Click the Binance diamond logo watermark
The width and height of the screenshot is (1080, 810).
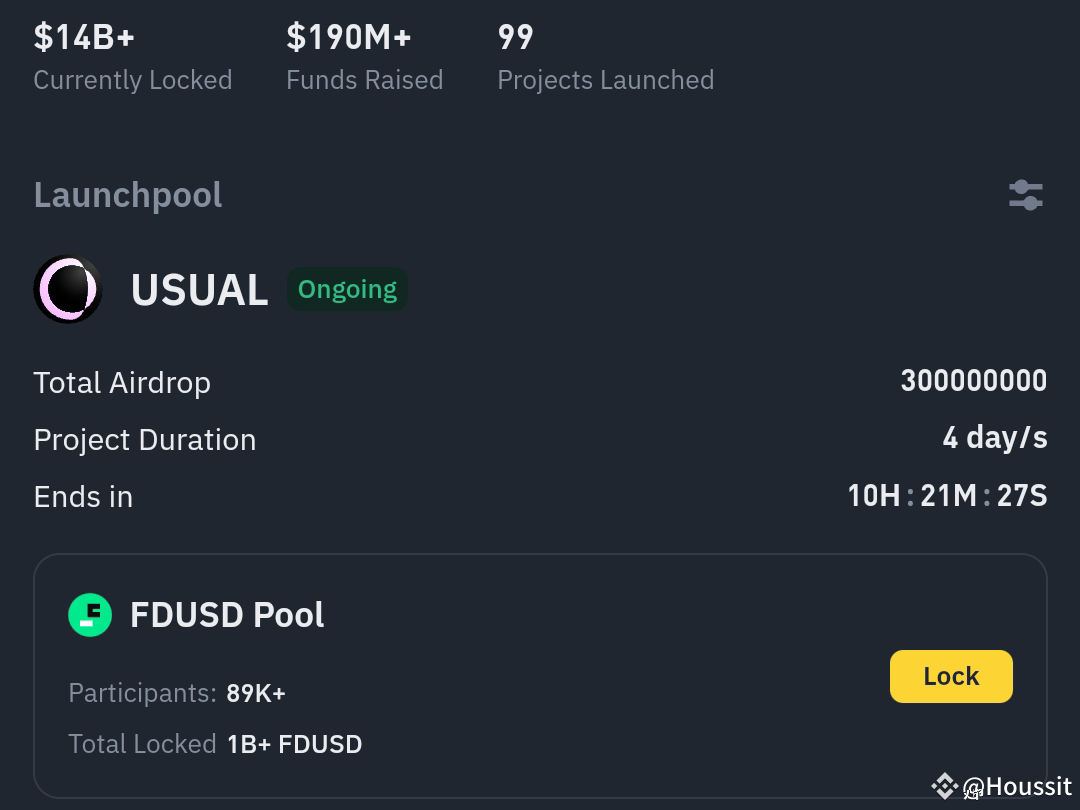click(x=944, y=786)
